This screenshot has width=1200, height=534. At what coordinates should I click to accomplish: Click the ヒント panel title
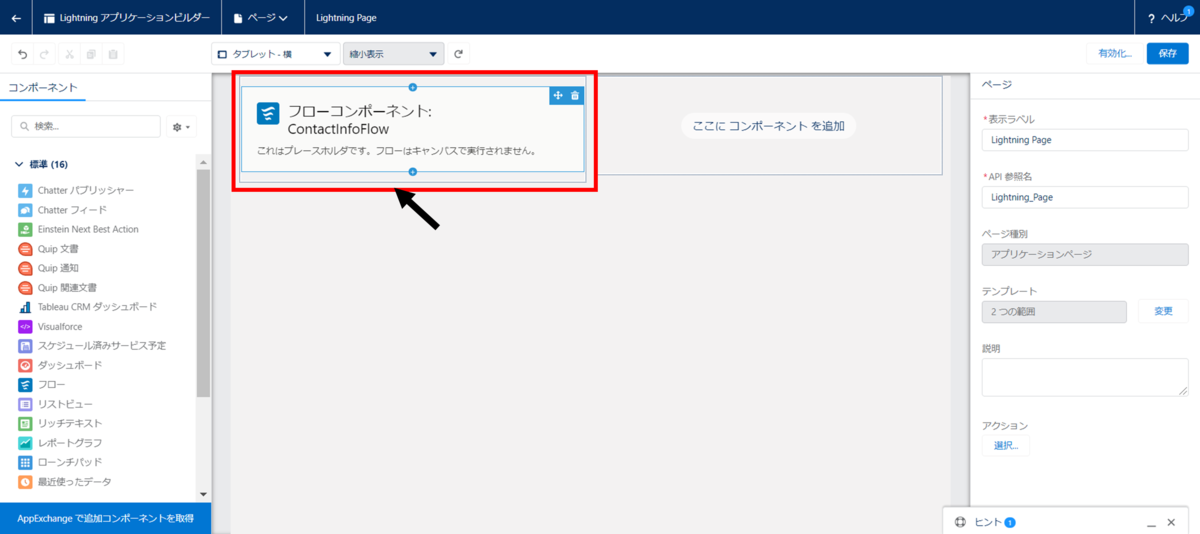click(988, 522)
